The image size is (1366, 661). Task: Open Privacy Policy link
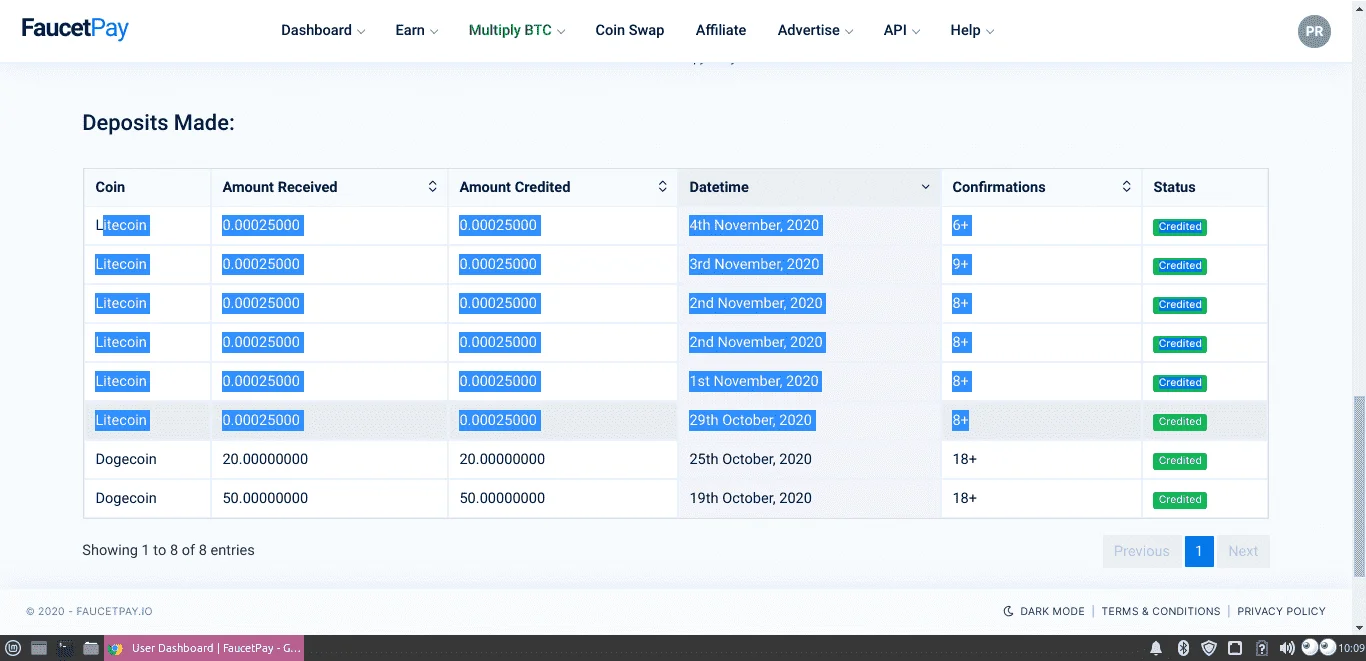click(x=1281, y=611)
